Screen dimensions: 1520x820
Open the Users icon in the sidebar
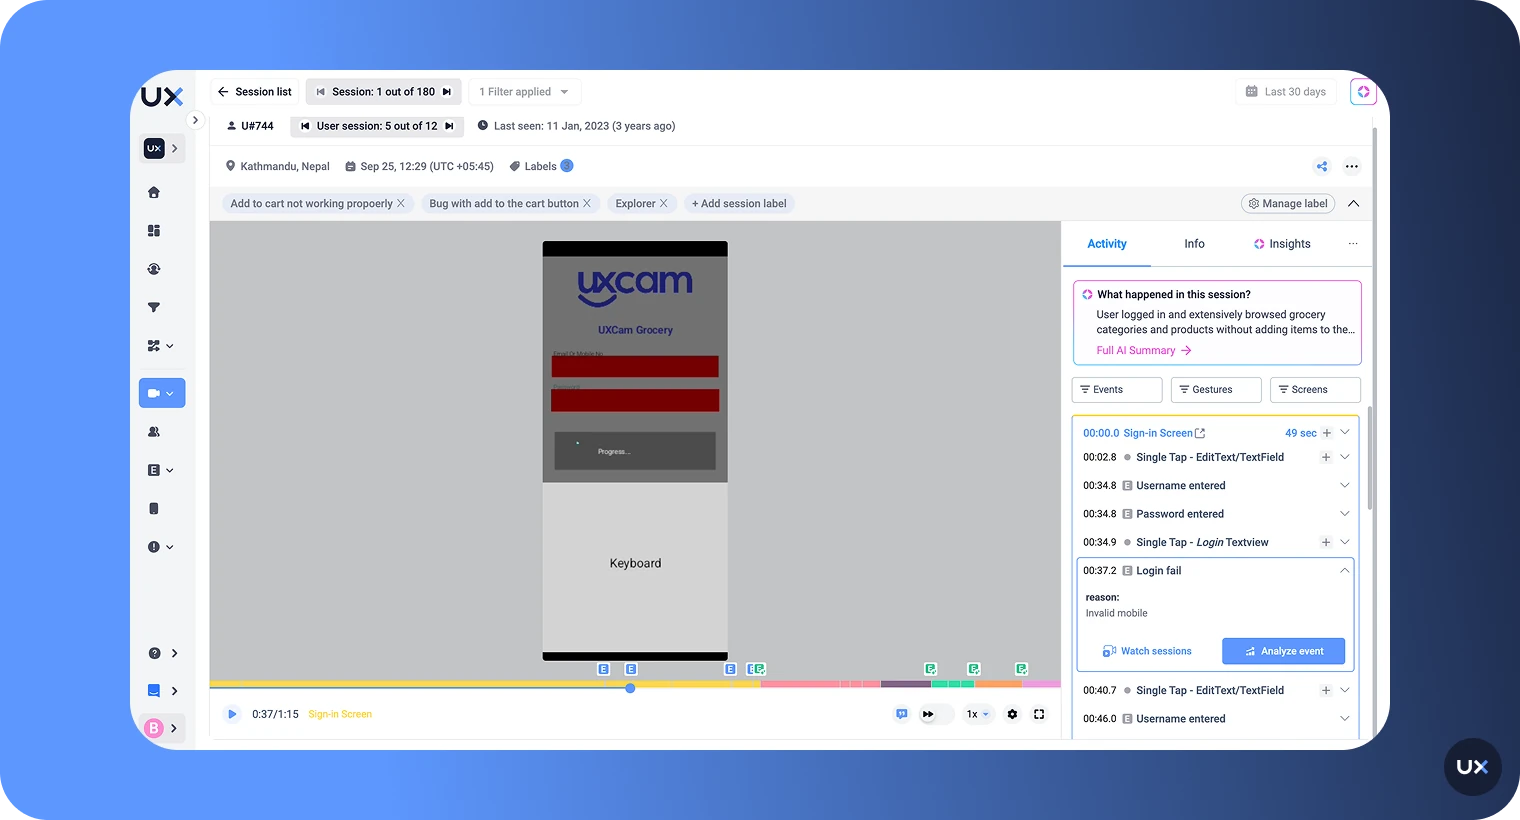(154, 432)
